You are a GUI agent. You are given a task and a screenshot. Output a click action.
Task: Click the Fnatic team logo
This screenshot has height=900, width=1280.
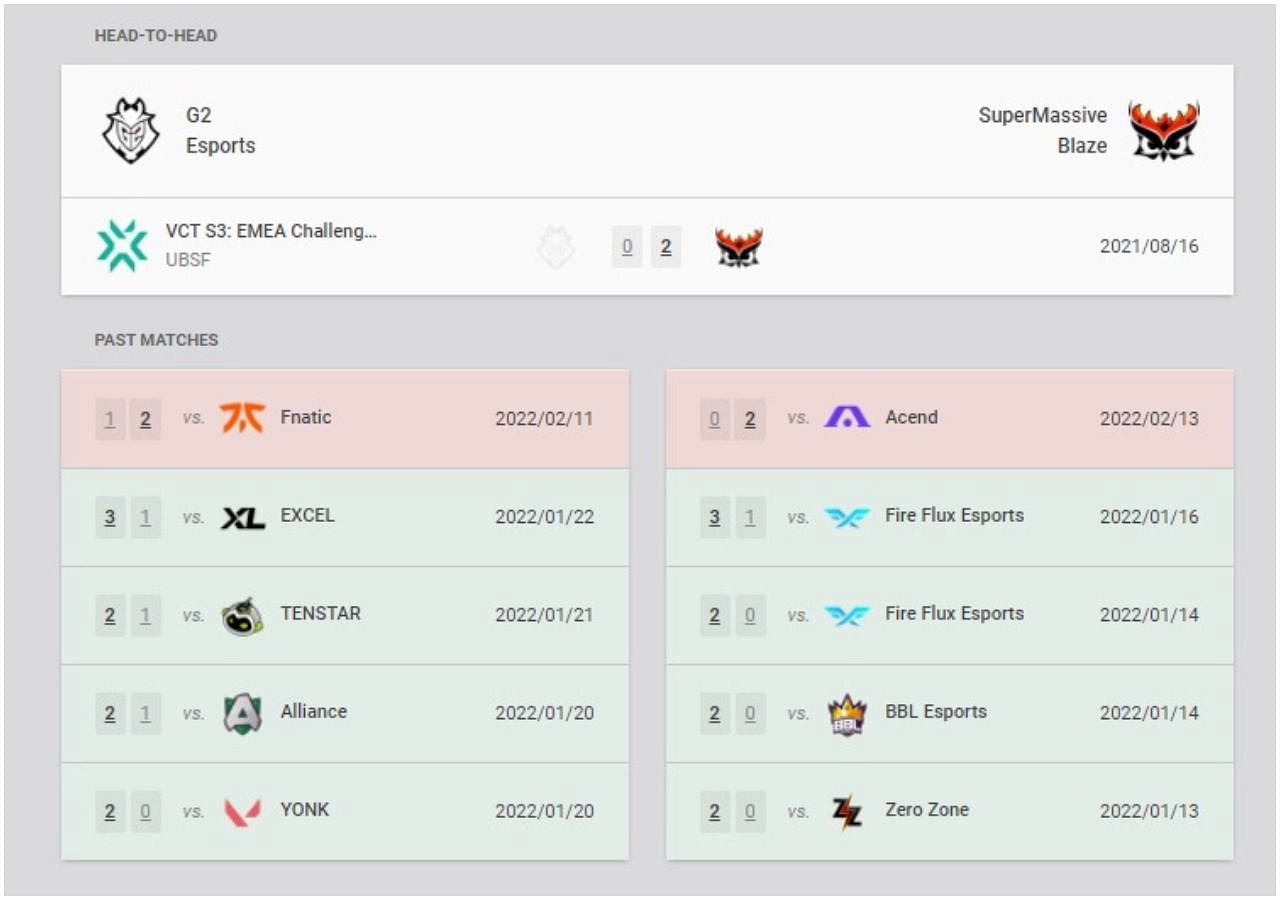click(242, 418)
